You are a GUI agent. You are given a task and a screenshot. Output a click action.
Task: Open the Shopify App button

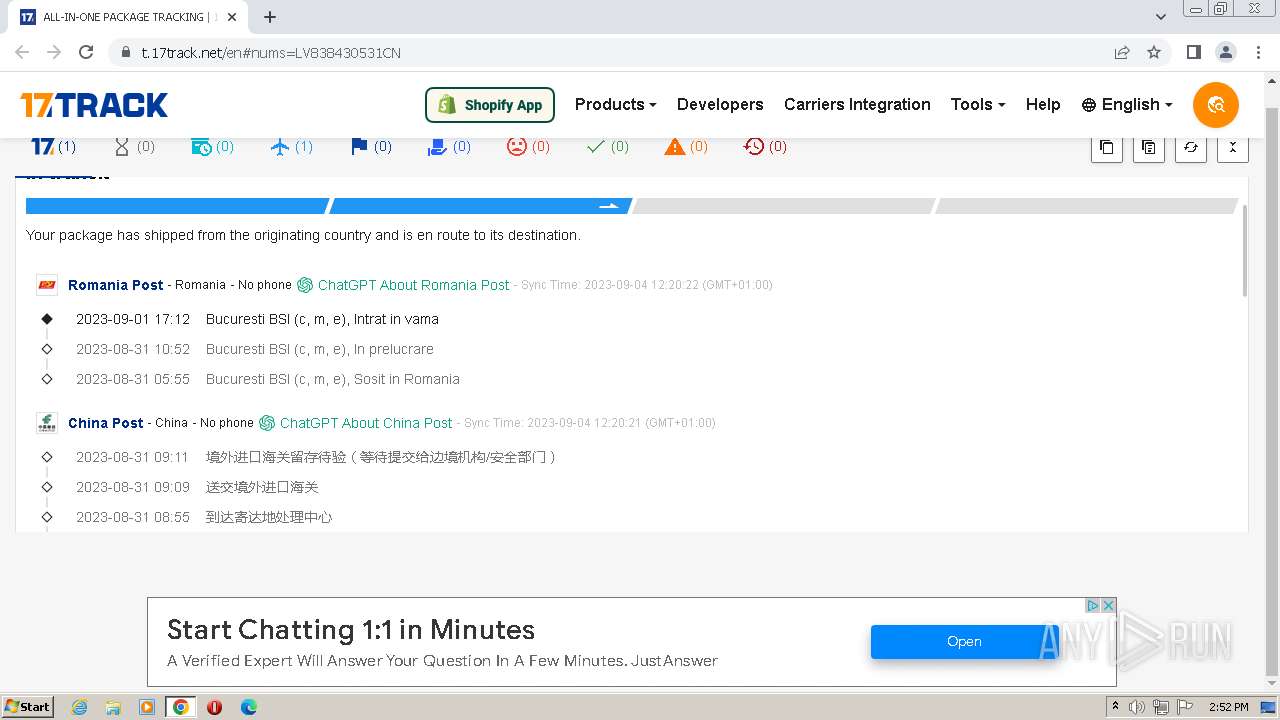click(x=490, y=105)
